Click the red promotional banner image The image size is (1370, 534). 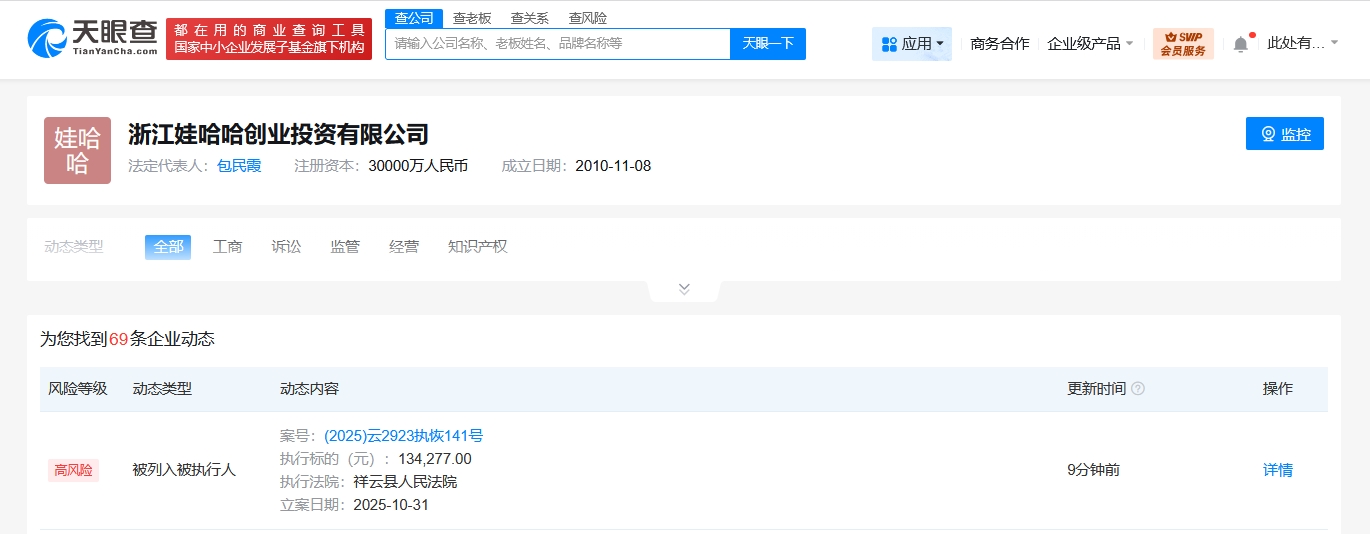tap(269, 39)
